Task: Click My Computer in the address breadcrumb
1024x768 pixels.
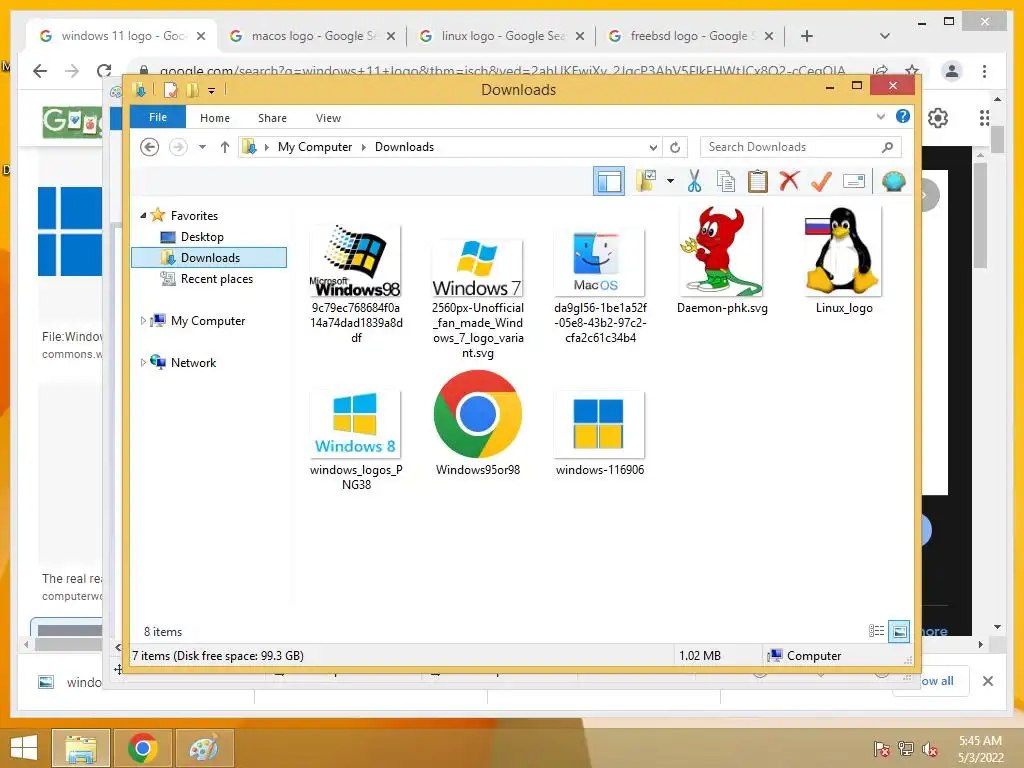Action: pyautogui.click(x=315, y=147)
